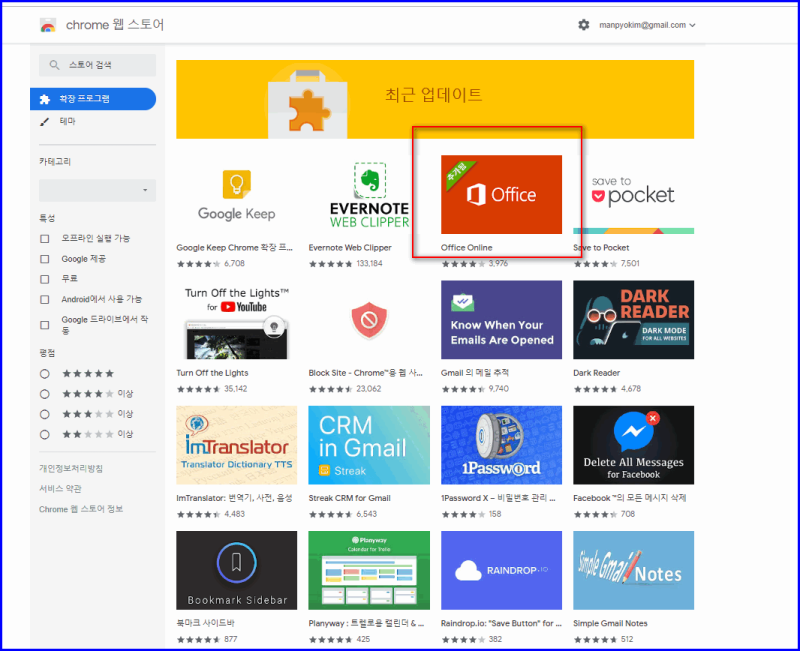Click the Save to Pocket title text
This screenshot has width=800, height=651.
click(602, 247)
